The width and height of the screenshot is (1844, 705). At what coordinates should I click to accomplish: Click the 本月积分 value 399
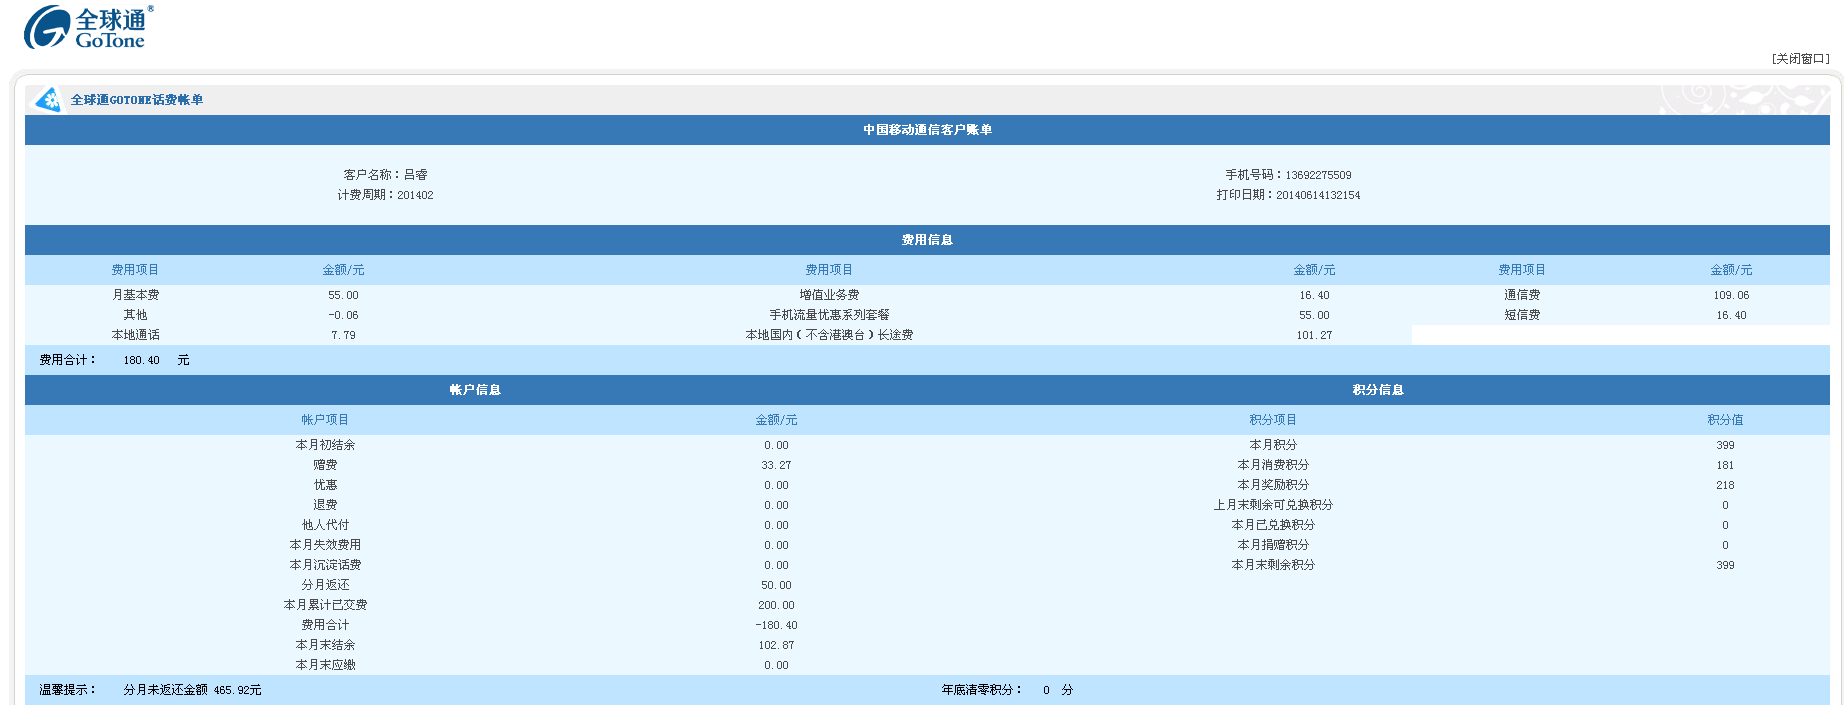pos(1725,445)
